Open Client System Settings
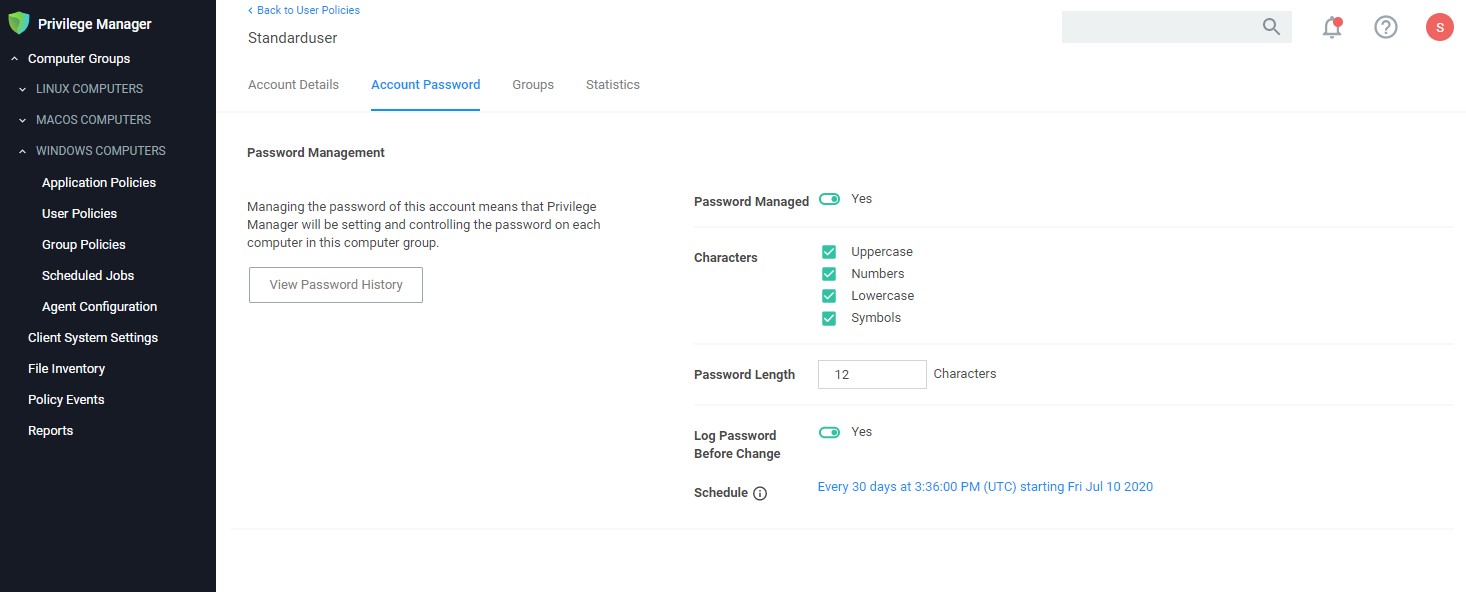Viewport: 1466px width, 592px height. tap(93, 338)
